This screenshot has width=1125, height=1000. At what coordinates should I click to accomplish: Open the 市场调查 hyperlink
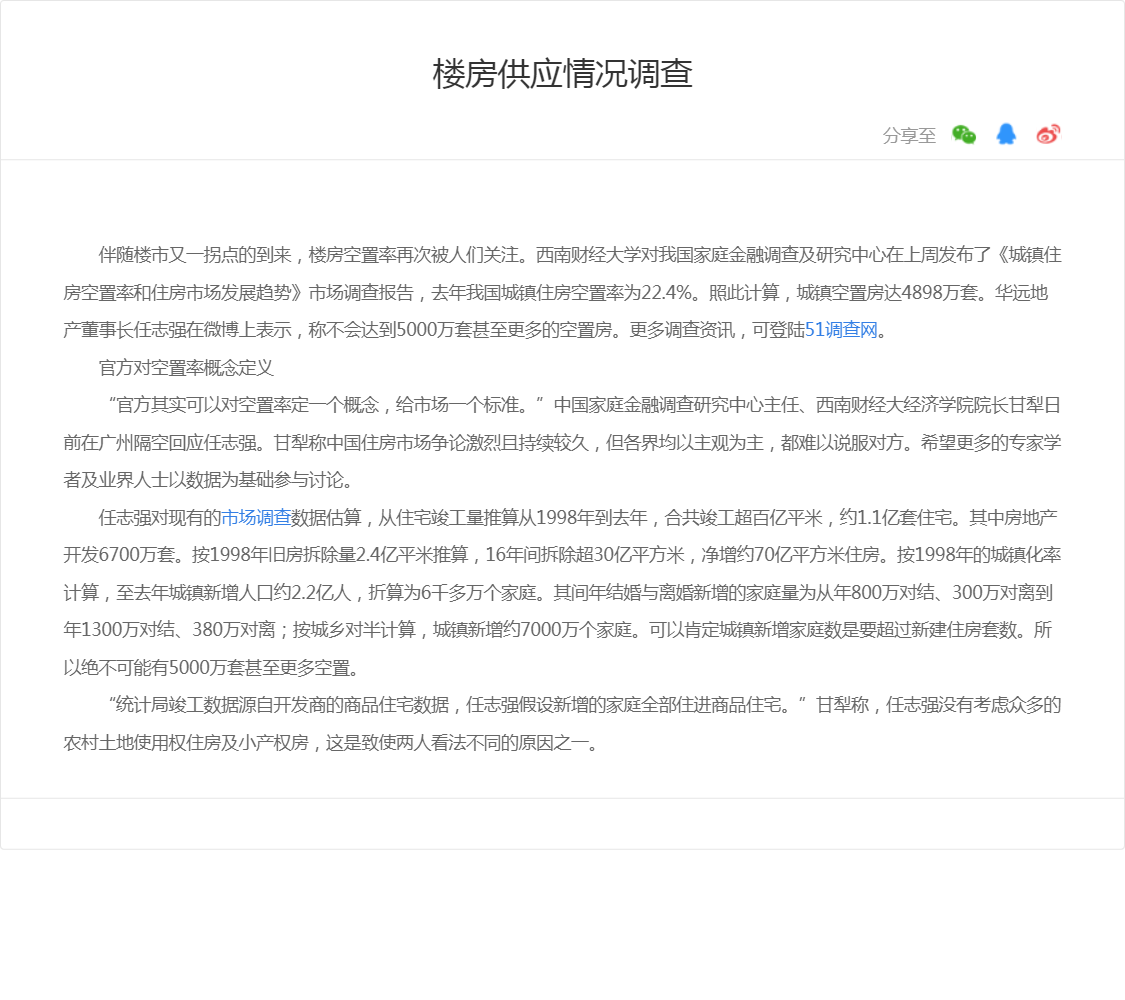point(255,517)
